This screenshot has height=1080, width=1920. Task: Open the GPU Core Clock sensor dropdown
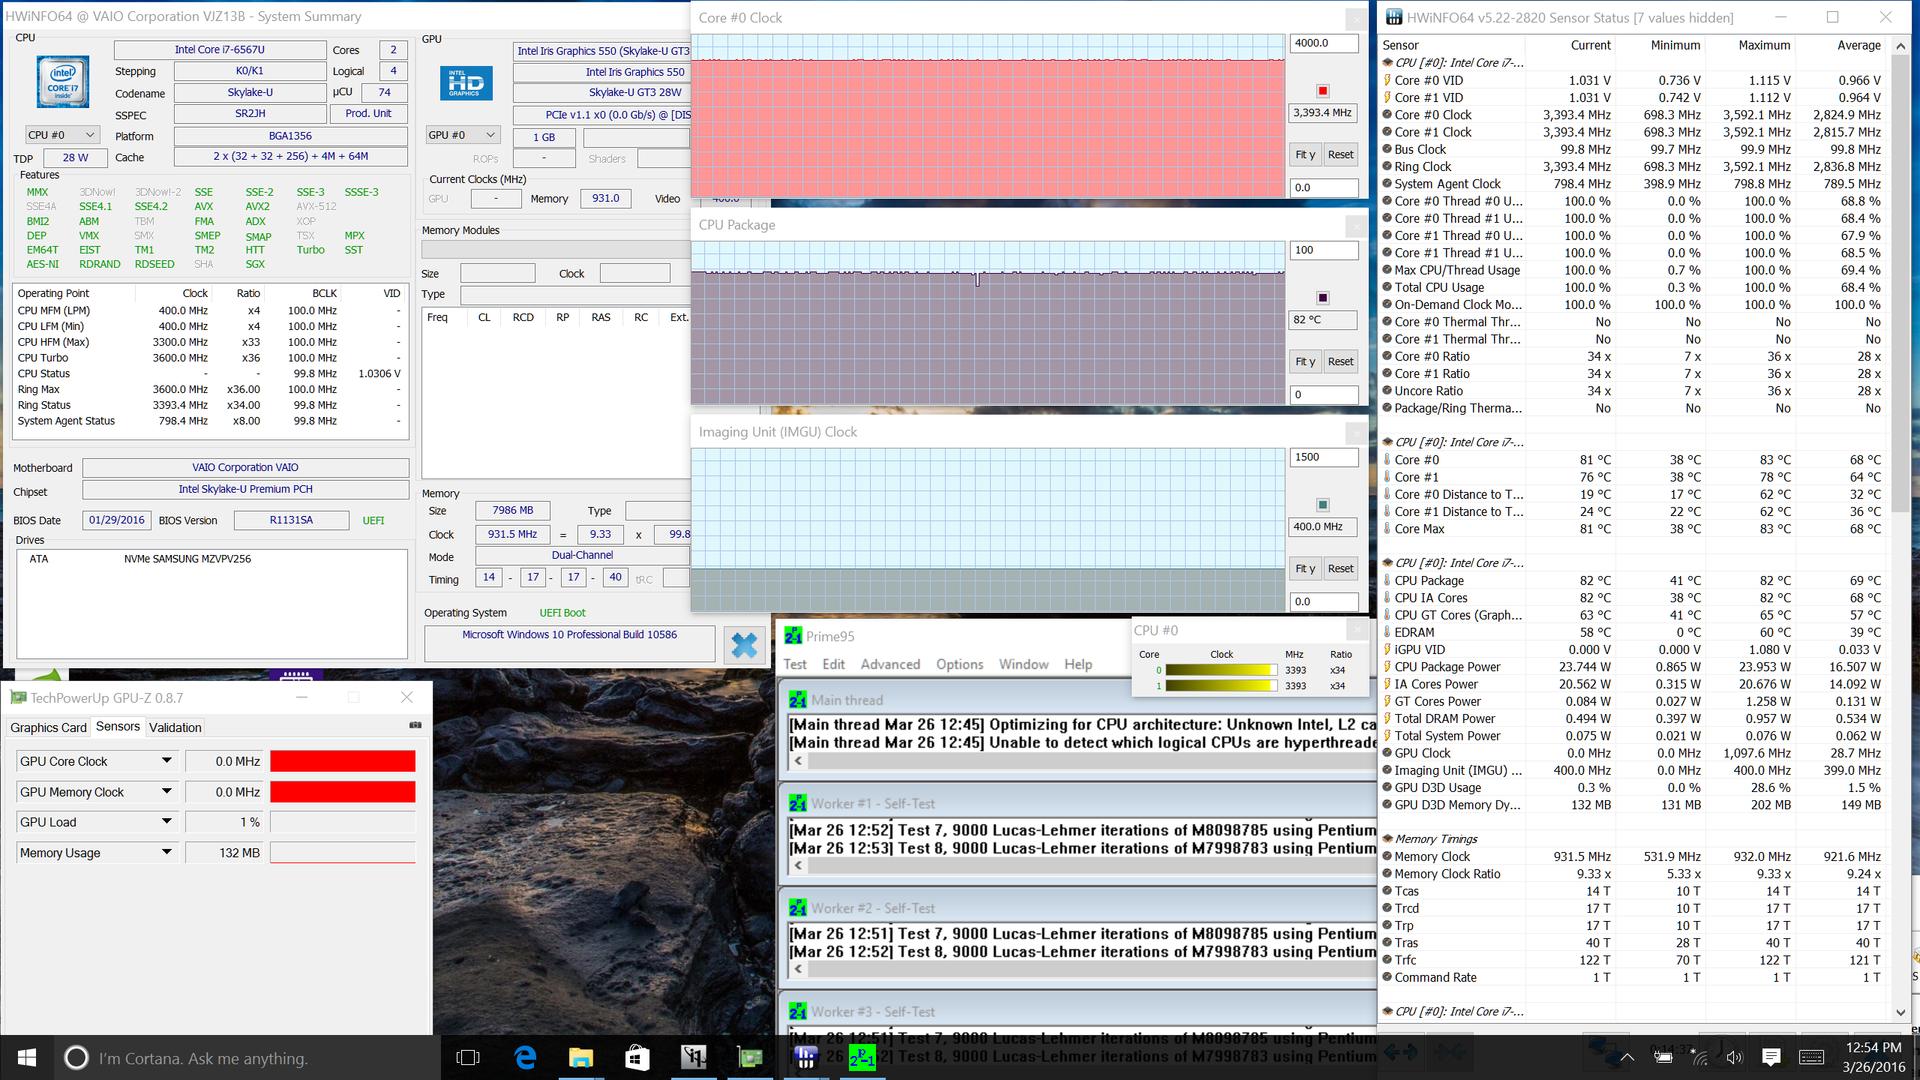point(167,761)
